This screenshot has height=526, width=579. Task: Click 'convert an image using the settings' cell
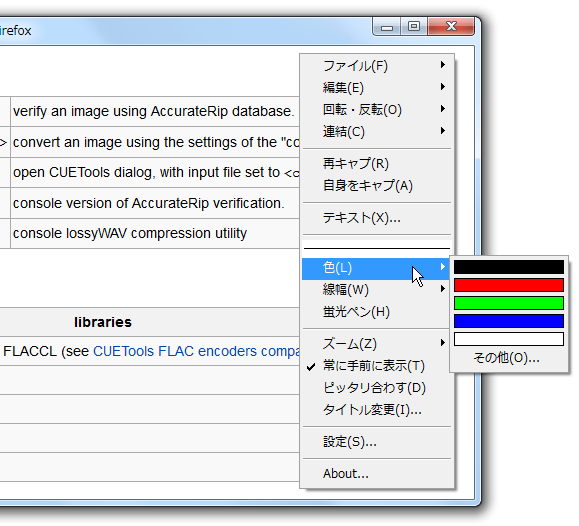(156, 142)
